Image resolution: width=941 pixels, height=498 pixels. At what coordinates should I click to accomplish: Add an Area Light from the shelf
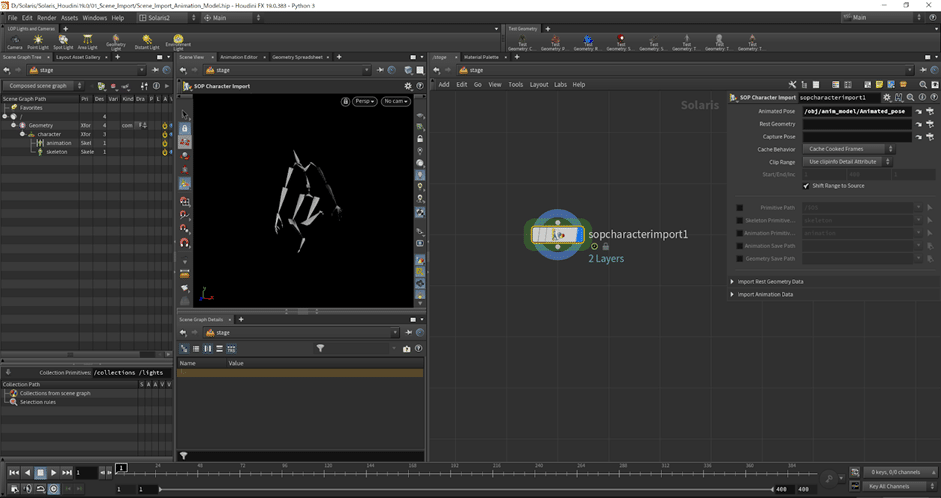coord(87,42)
